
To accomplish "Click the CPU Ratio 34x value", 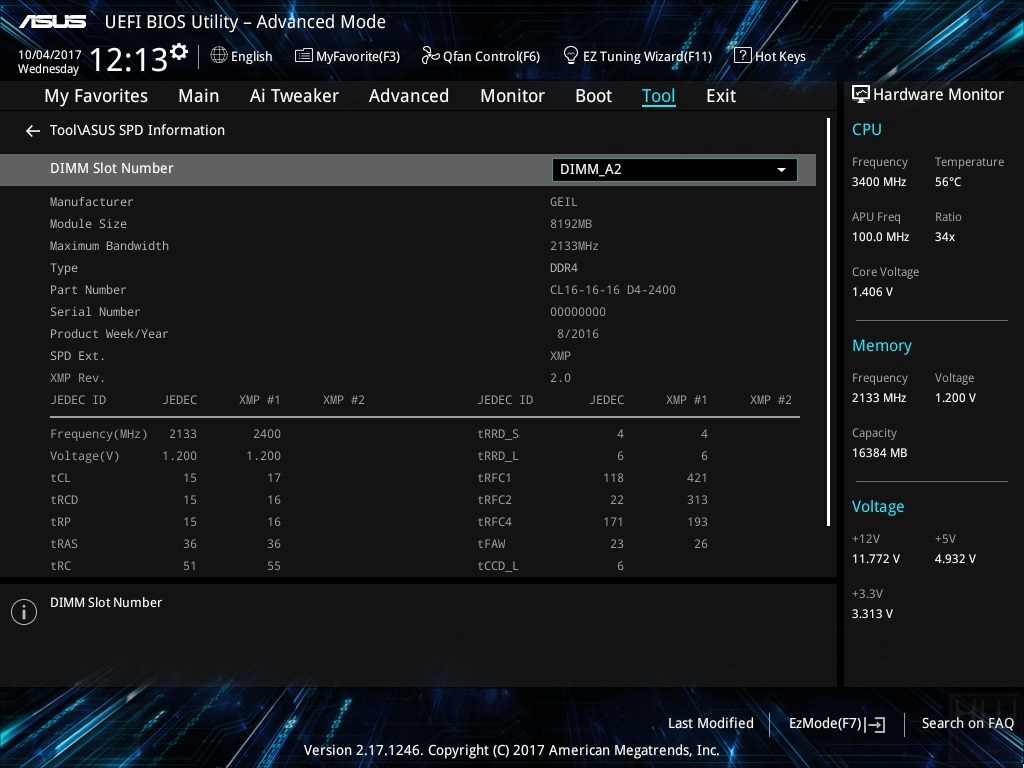I will 944,237.
